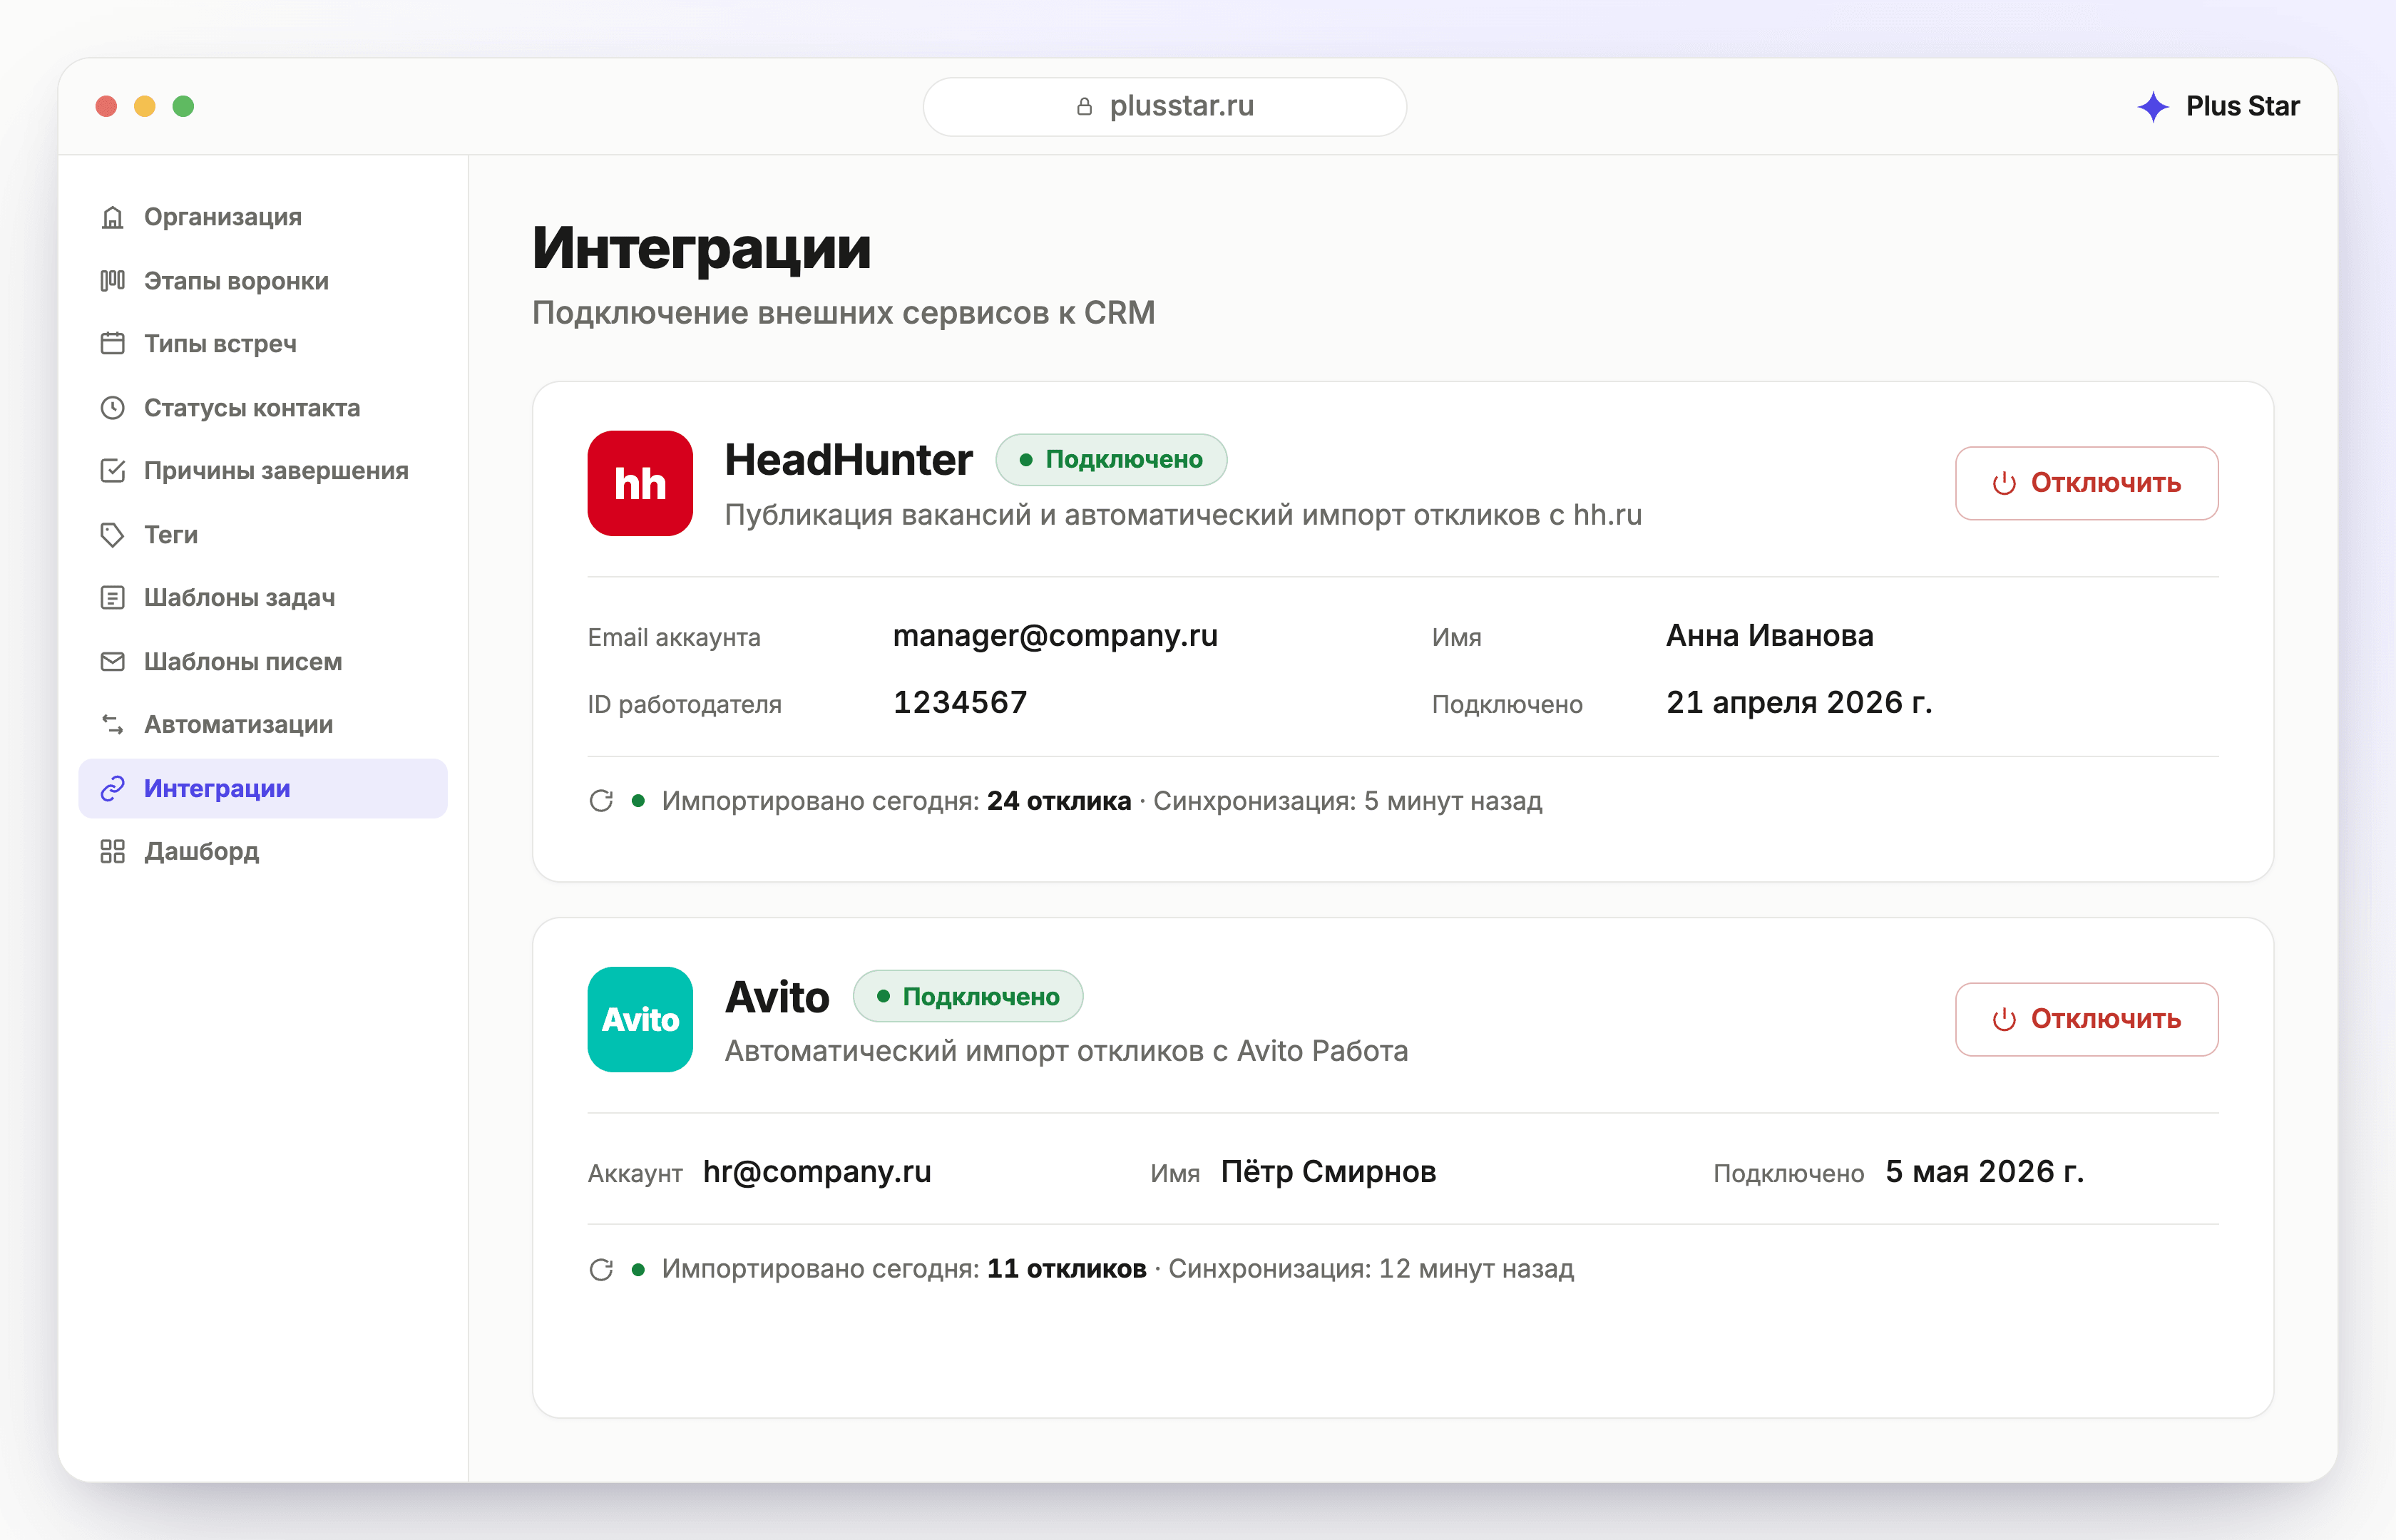
Task: Click the Подключение внешних сервисов к CRM subtitle
Action: click(x=843, y=313)
